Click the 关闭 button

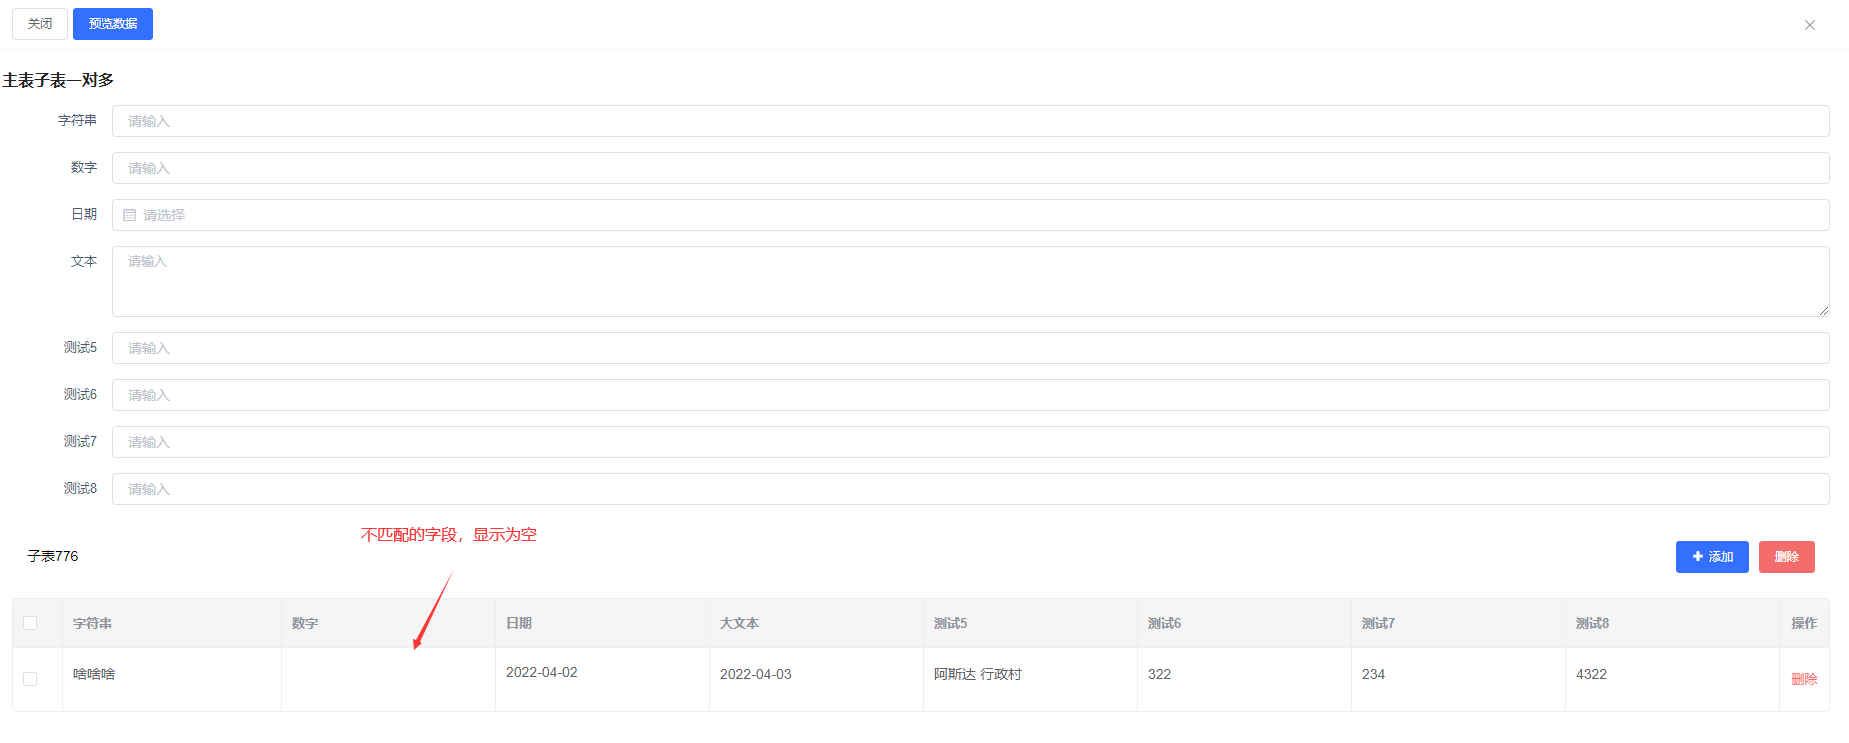[x=40, y=24]
